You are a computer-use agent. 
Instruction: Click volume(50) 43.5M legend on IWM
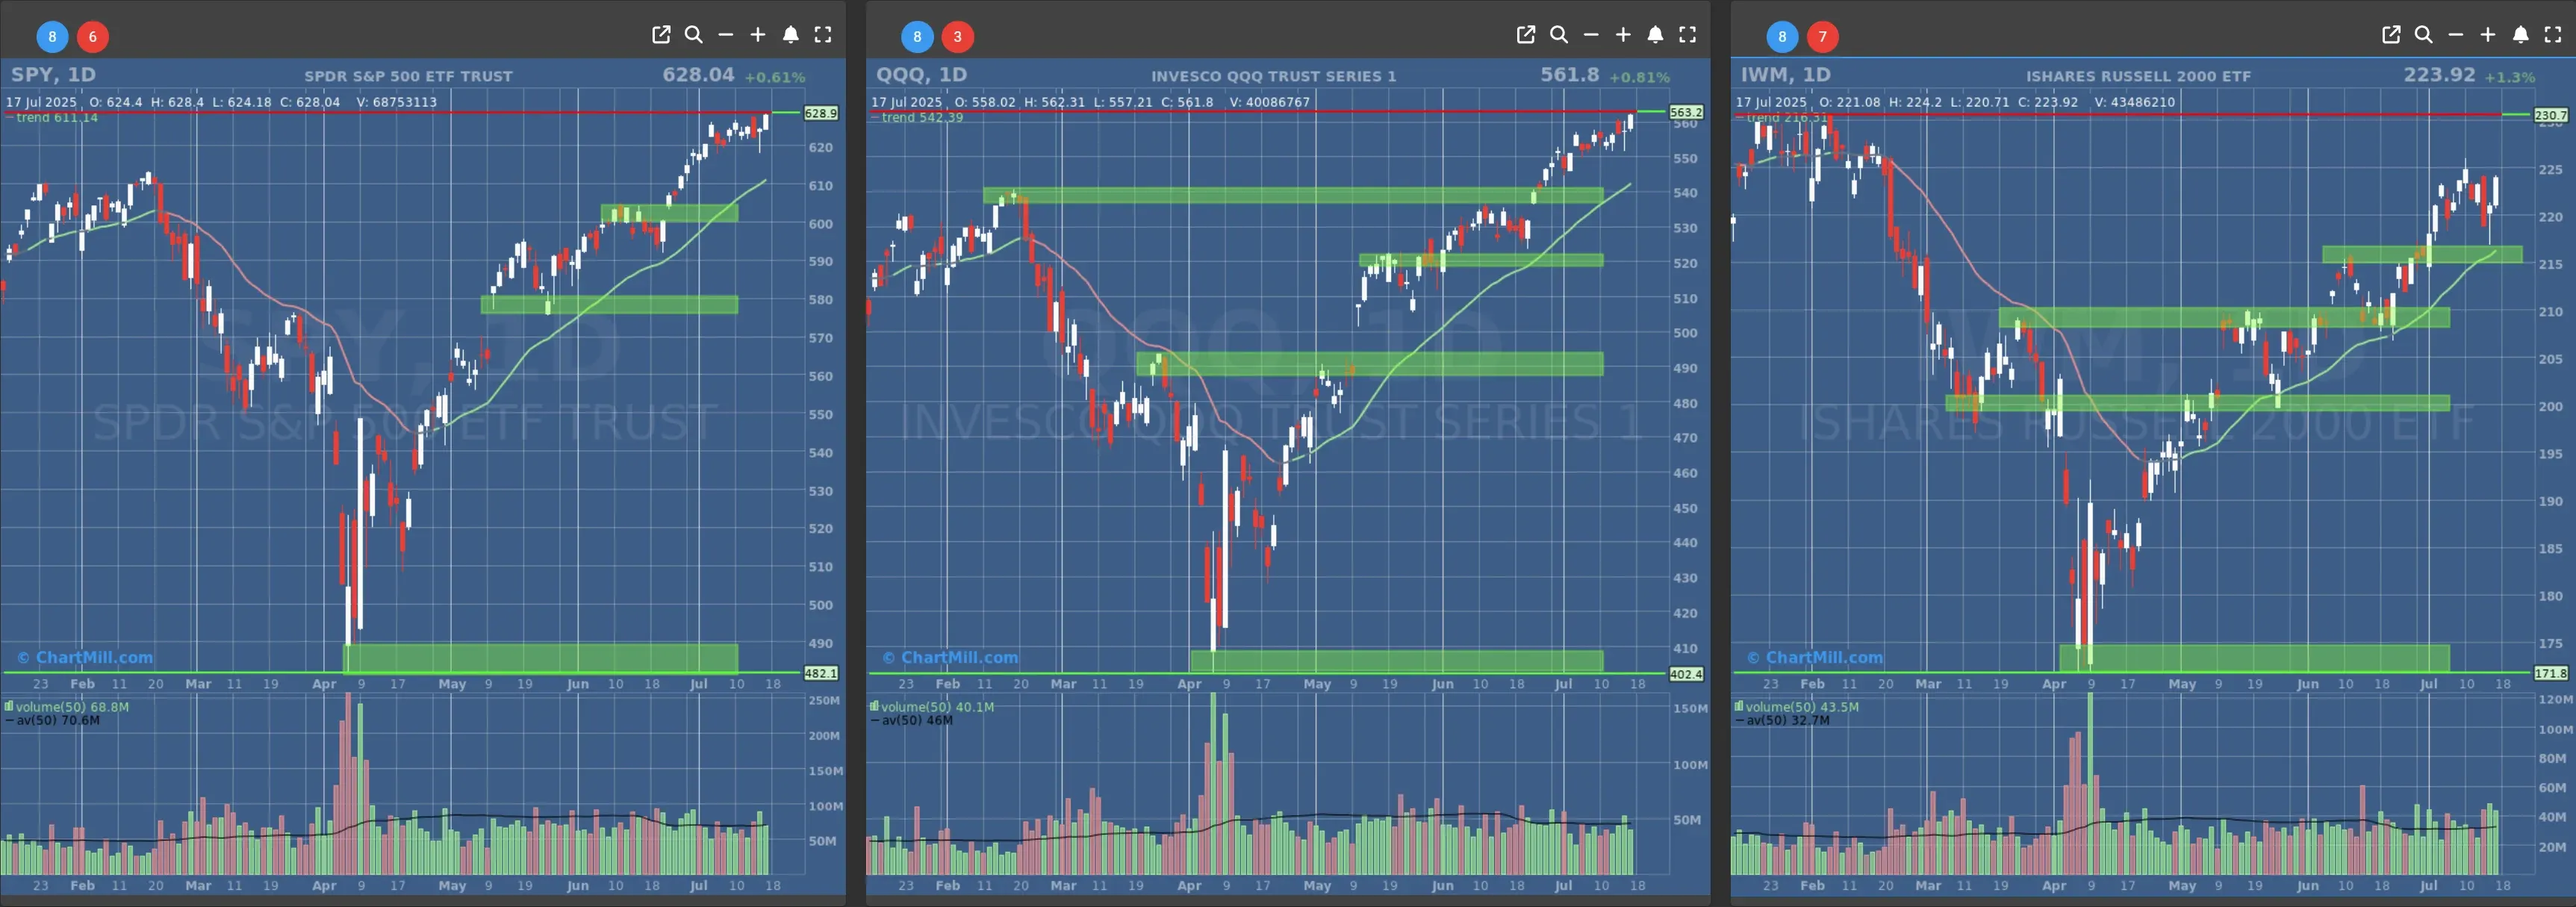coord(1797,707)
